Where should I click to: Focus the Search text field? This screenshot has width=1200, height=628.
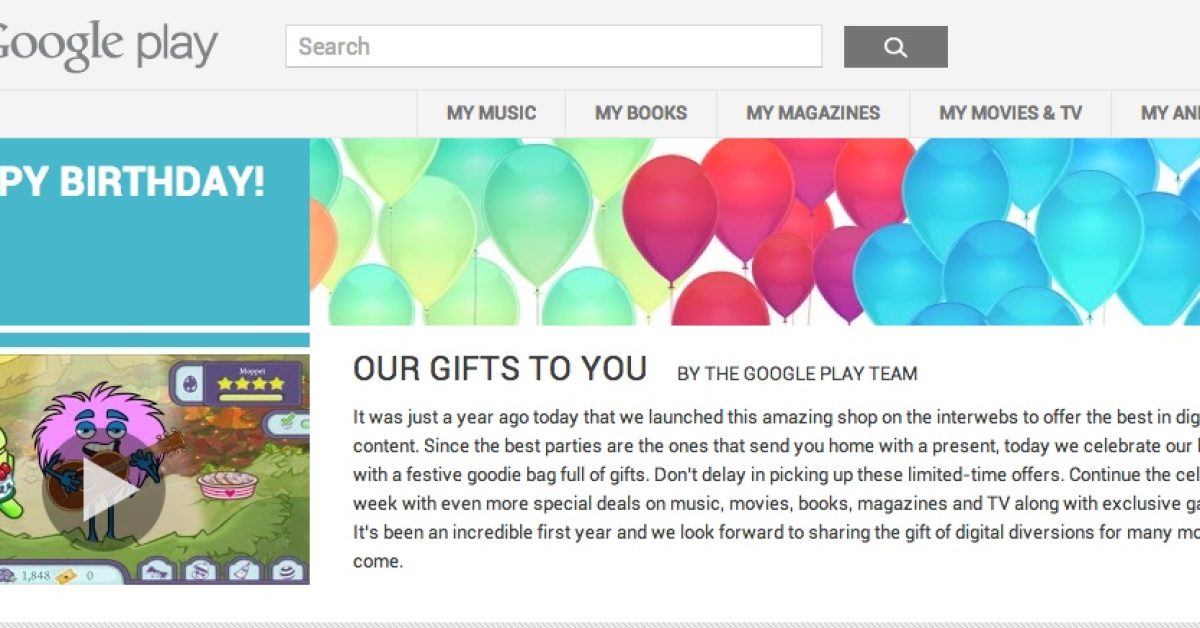553,47
